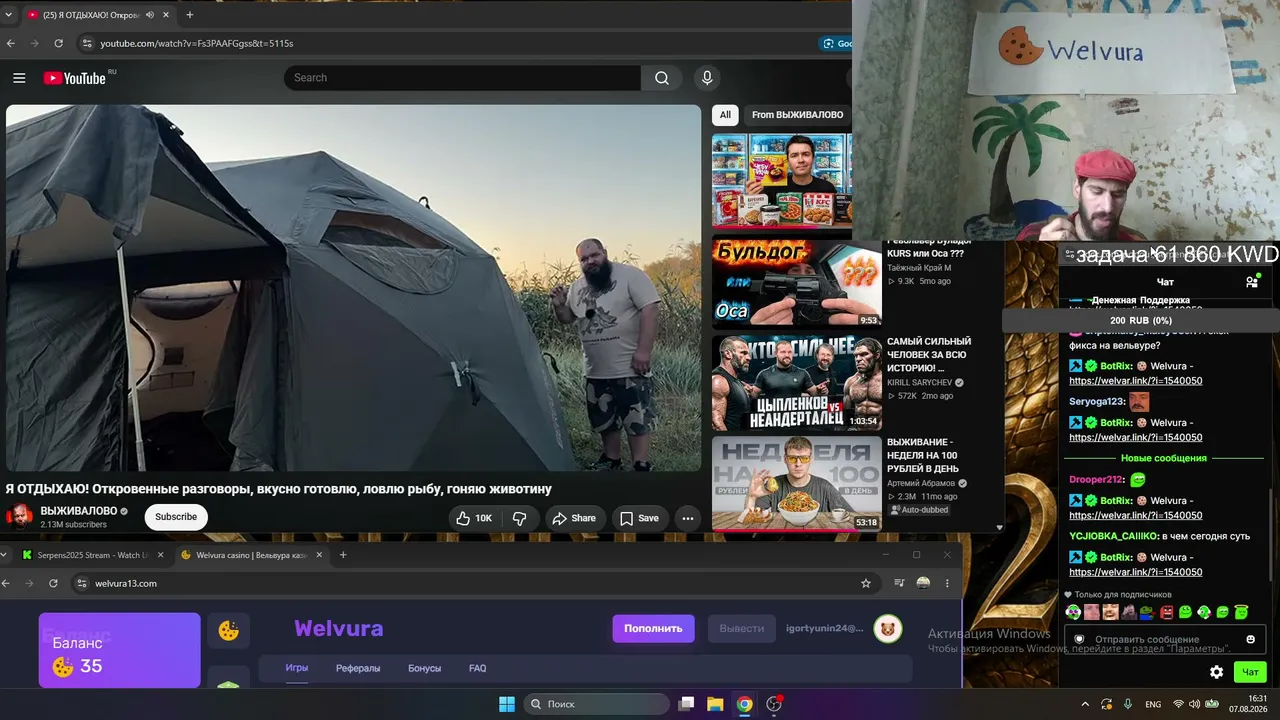Click the youtube.com address bar URL
This screenshot has height=720, width=1280.
[x=197, y=44]
